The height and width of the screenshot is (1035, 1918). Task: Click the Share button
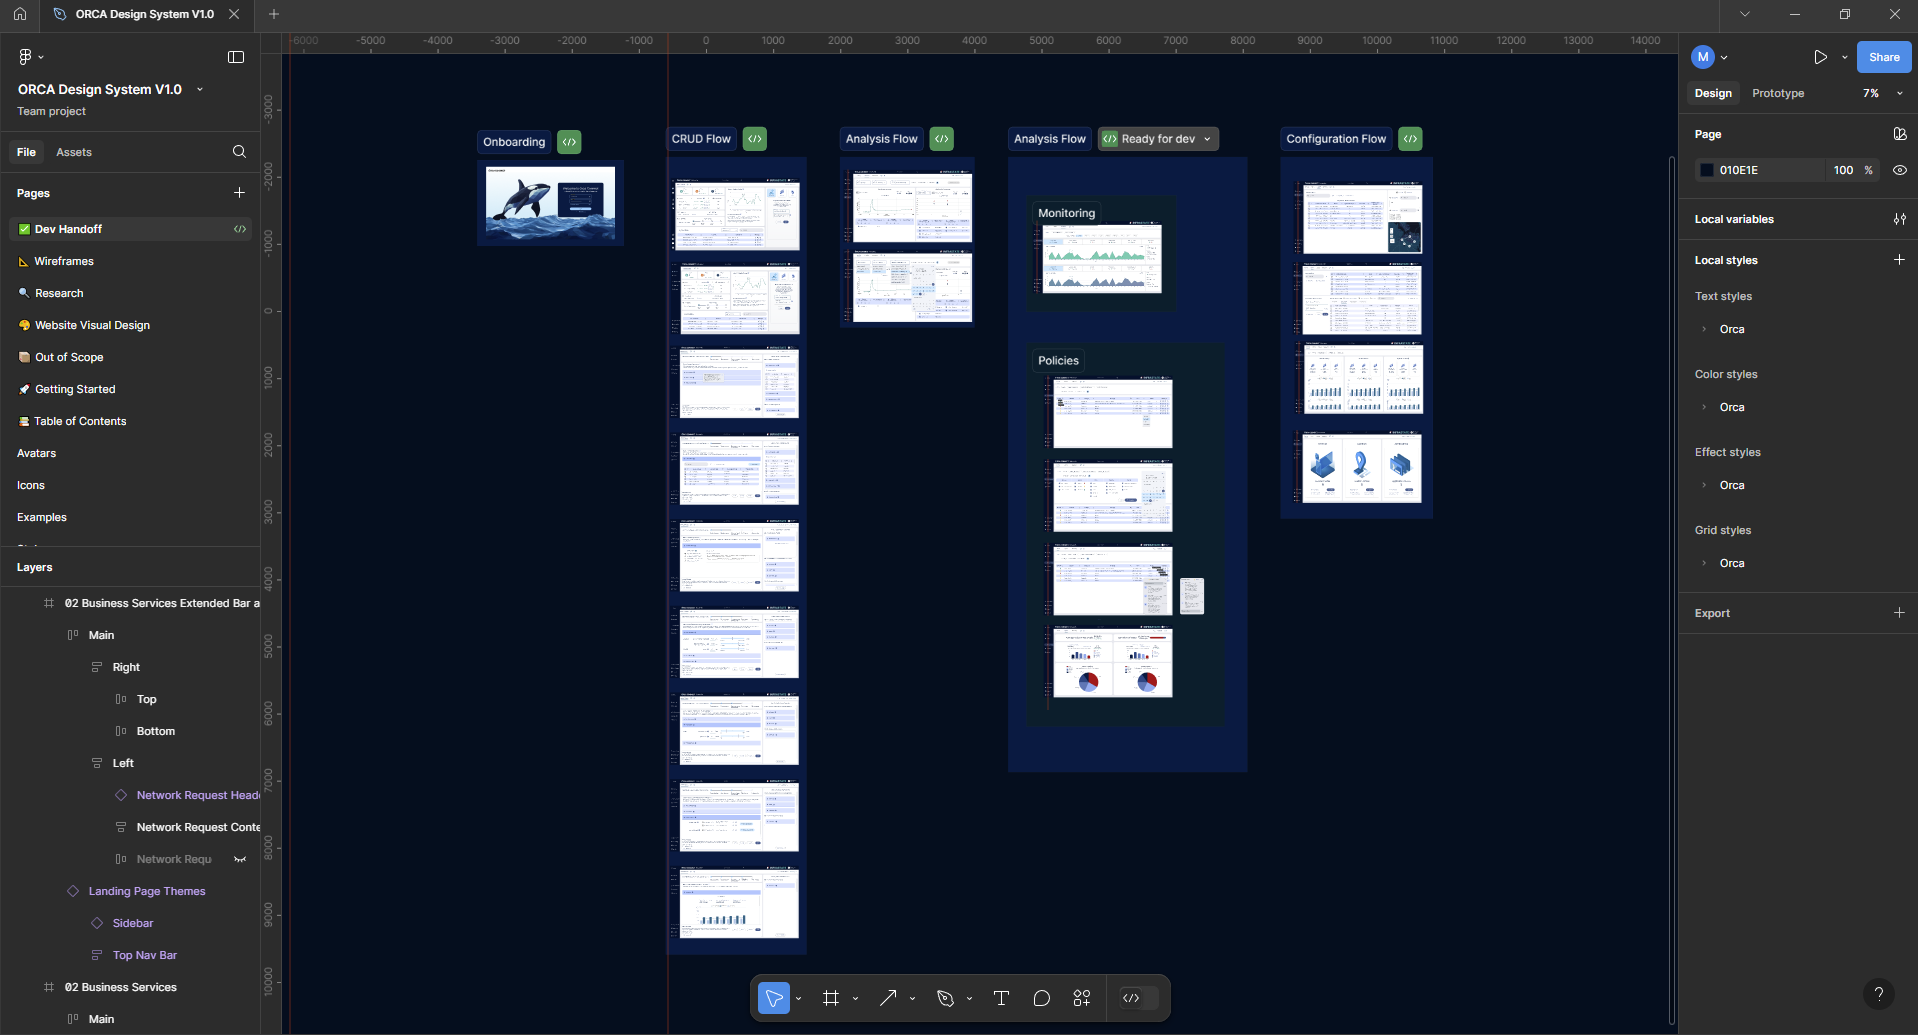pyautogui.click(x=1883, y=57)
